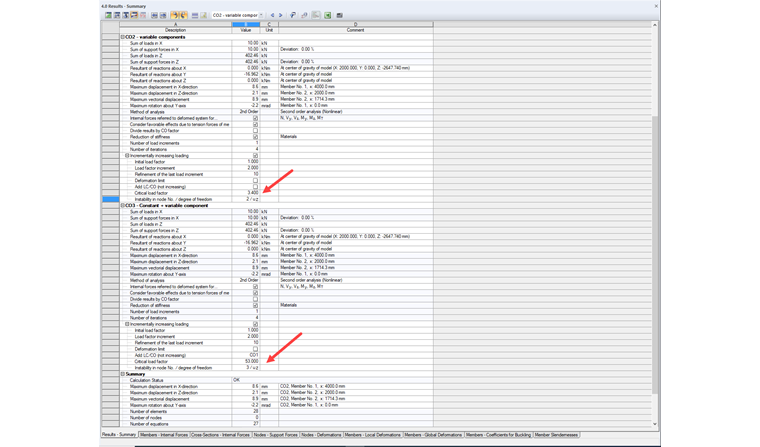This screenshot has width=760, height=447.
Task: Toggle the first orange highlighted arrow icon
Action: 174,15
